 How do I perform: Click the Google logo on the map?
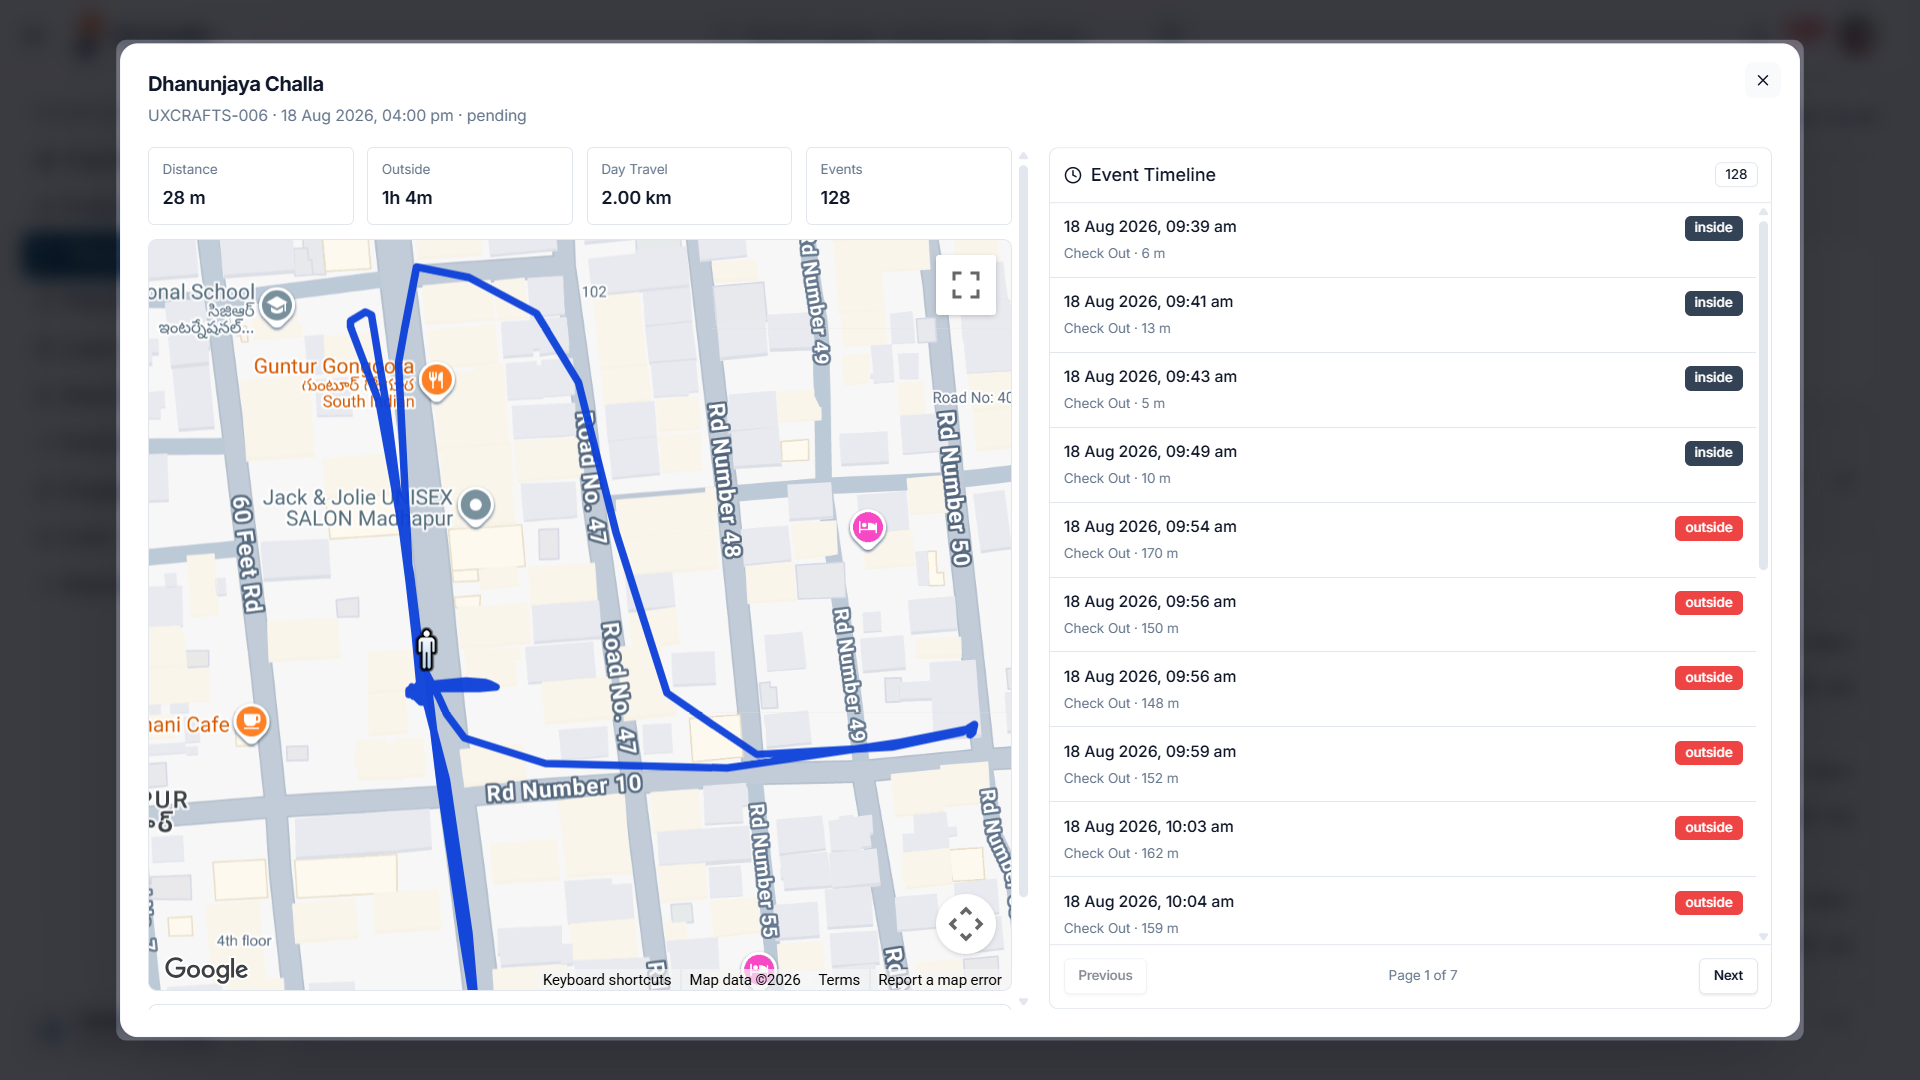(x=206, y=969)
